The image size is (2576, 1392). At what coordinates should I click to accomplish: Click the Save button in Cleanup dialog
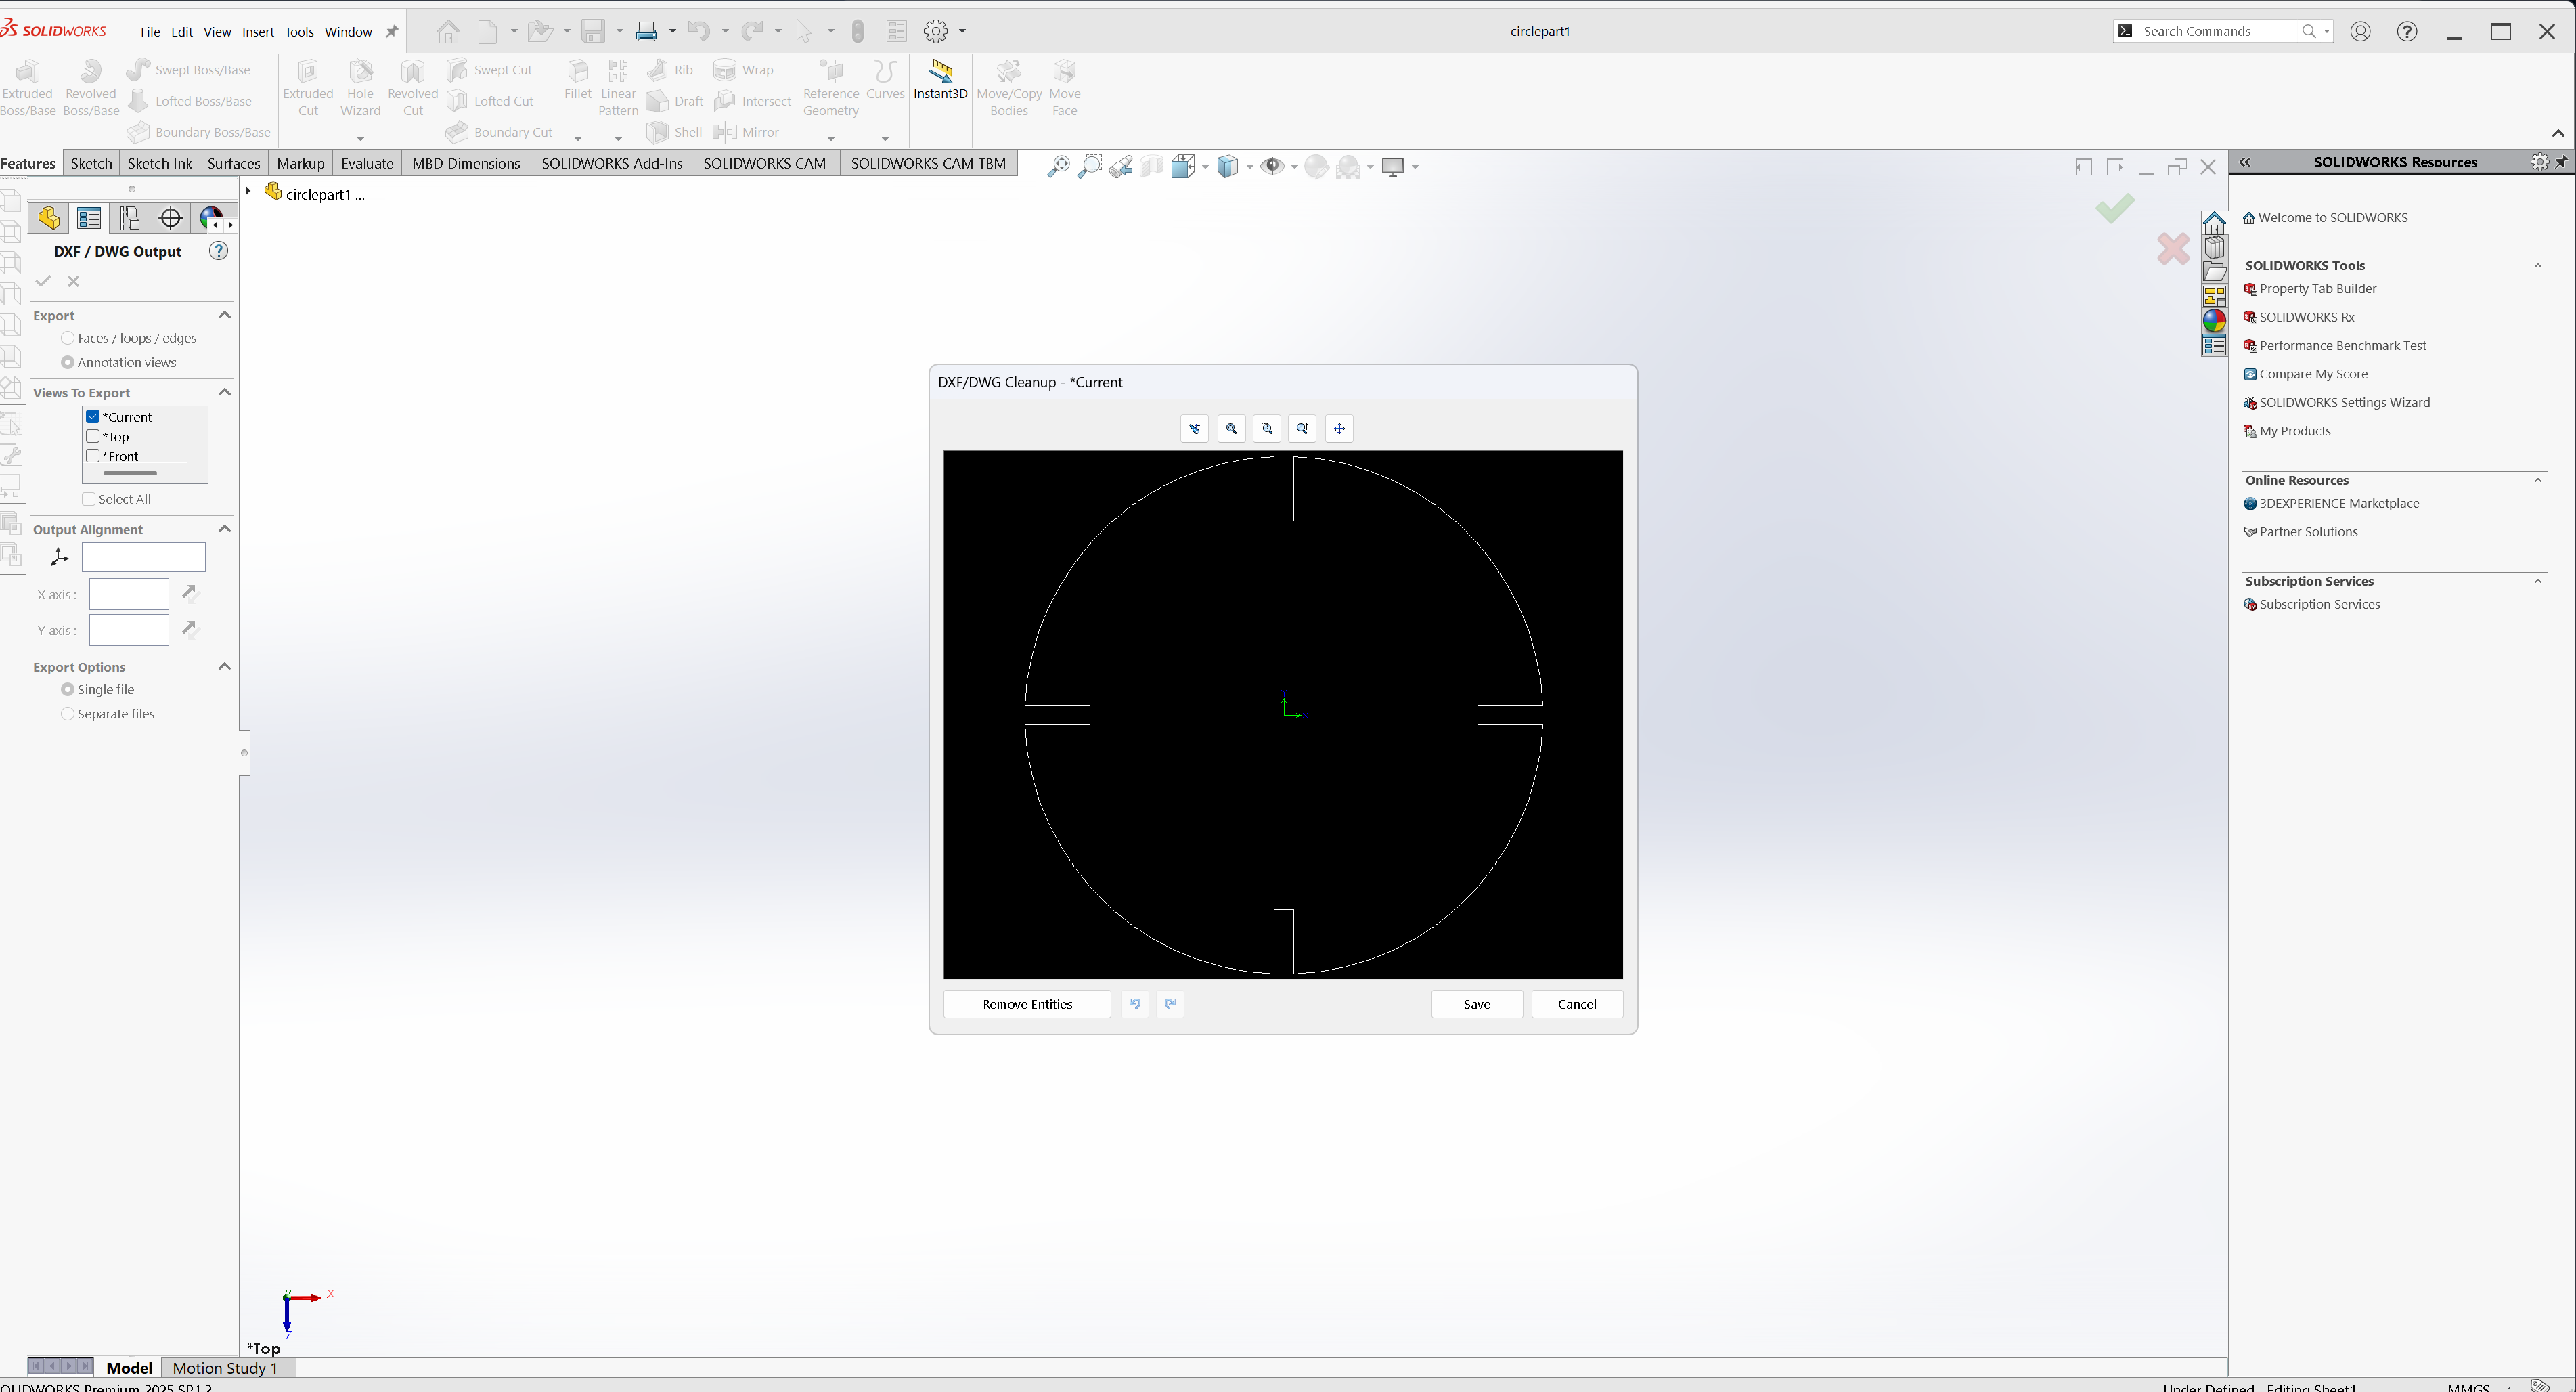coord(1476,1004)
